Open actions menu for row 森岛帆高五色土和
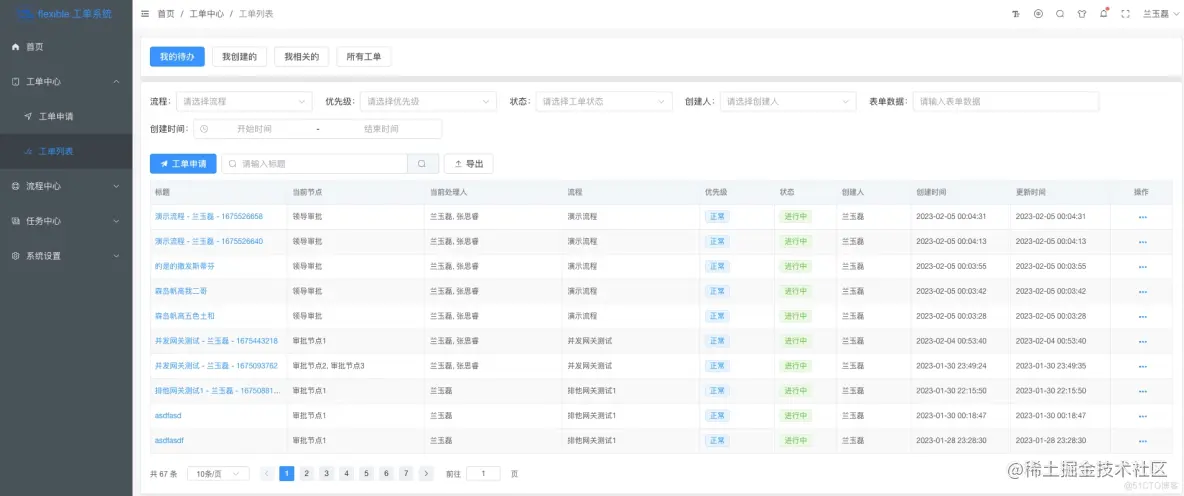Image resolution: width=1184 pixels, height=496 pixels. click(x=1142, y=316)
